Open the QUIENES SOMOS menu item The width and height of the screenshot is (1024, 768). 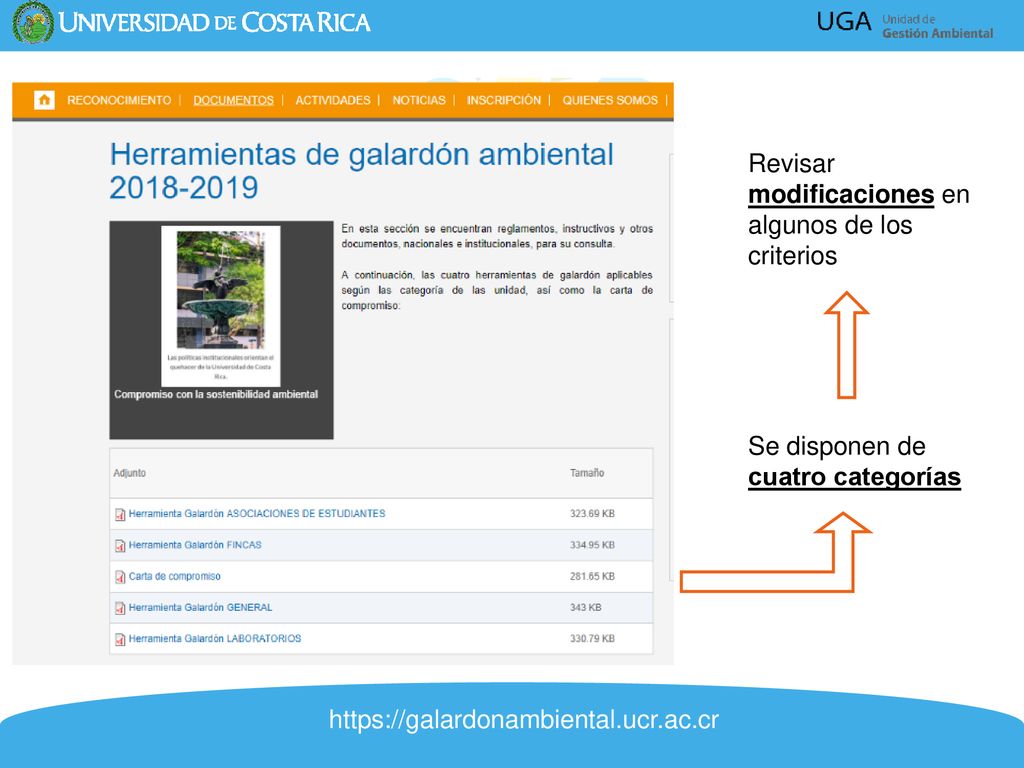(x=610, y=101)
